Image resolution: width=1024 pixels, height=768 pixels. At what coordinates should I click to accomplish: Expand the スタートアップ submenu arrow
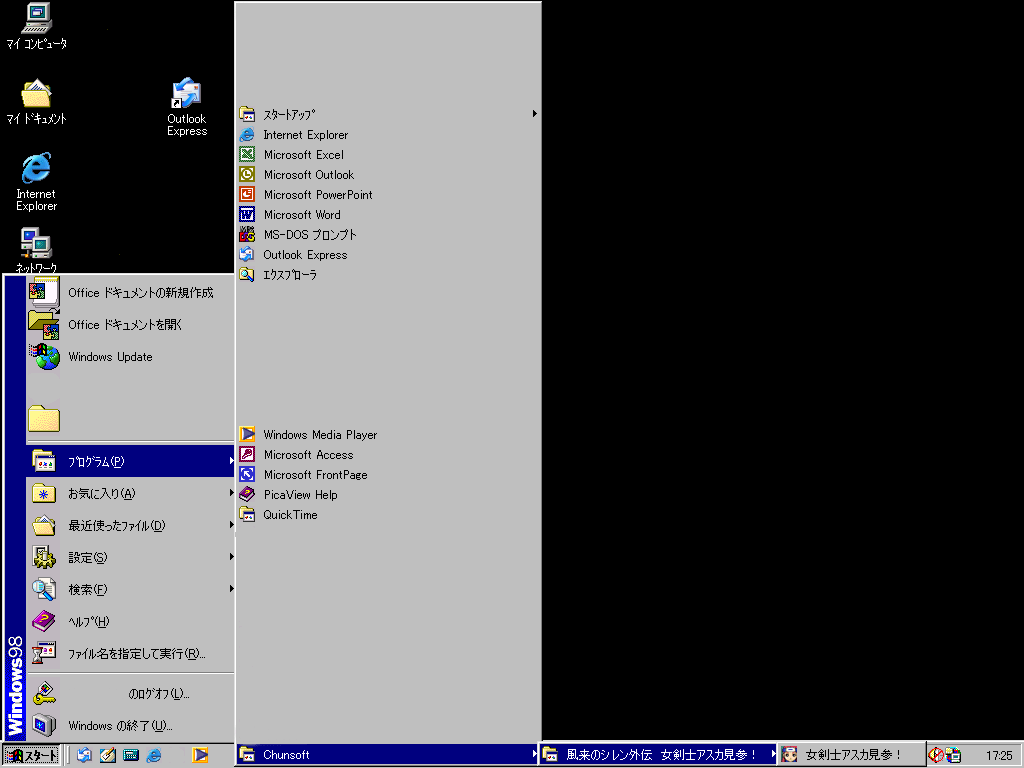coord(534,114)
